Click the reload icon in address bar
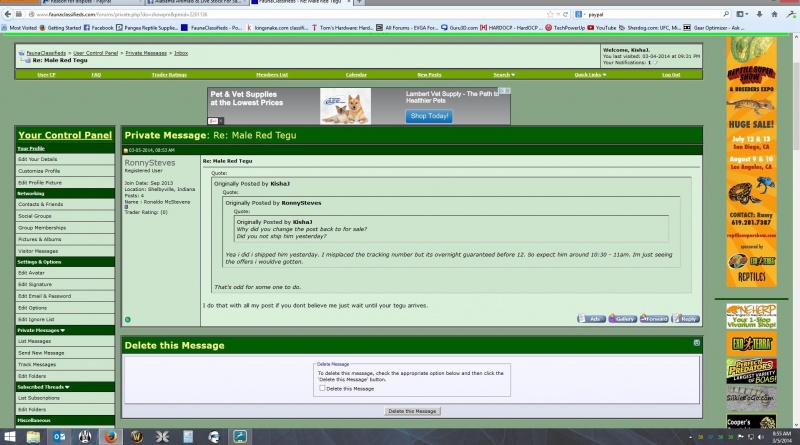The image size is (800, 445). pos(565,14)
